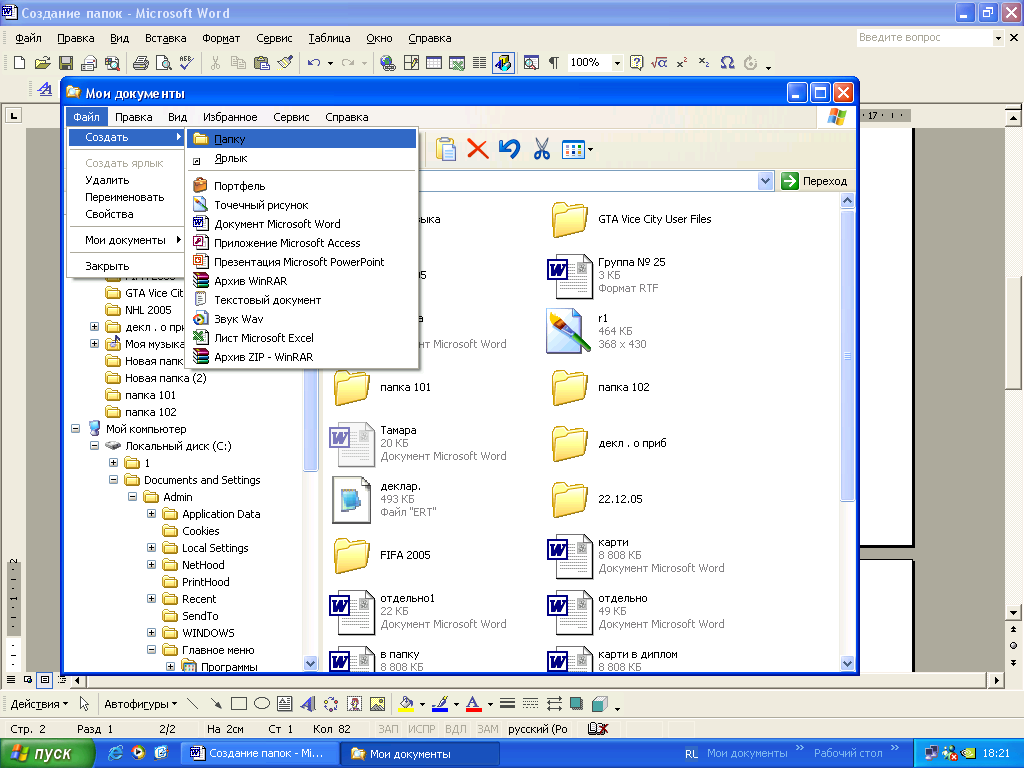Open Microsoft Word Help question icon
1024x768 pixels.
[x=637, y=63]
